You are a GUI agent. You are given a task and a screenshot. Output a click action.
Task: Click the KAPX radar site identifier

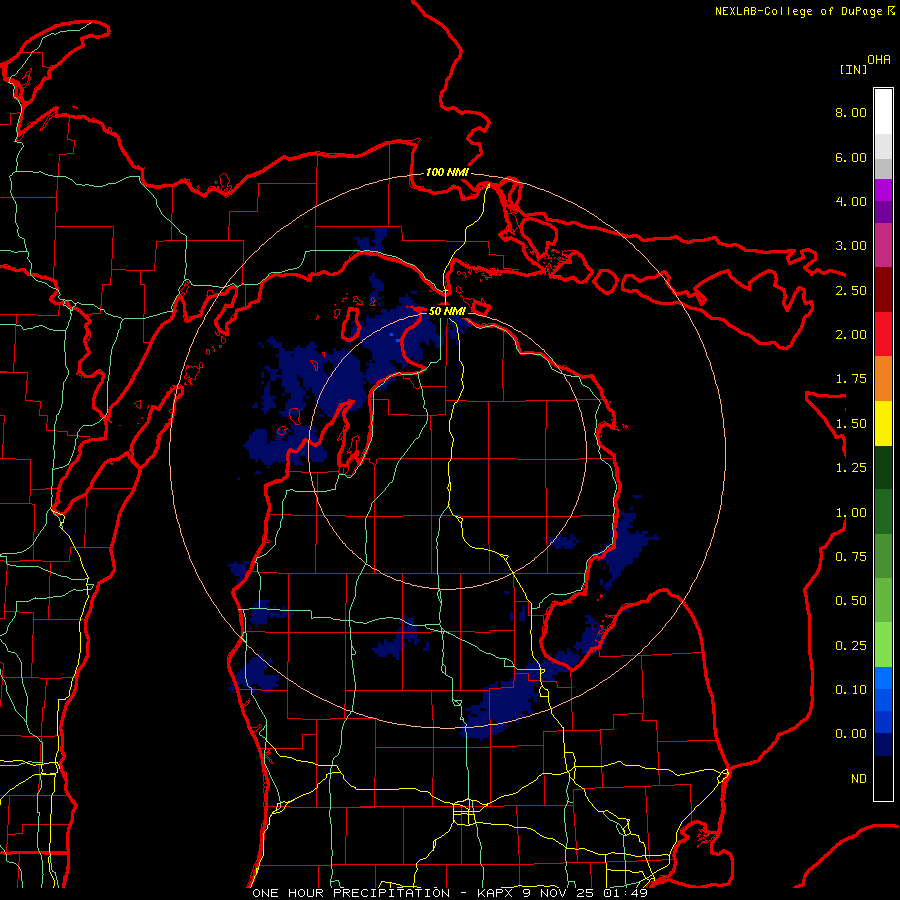(x=496, y=893)
